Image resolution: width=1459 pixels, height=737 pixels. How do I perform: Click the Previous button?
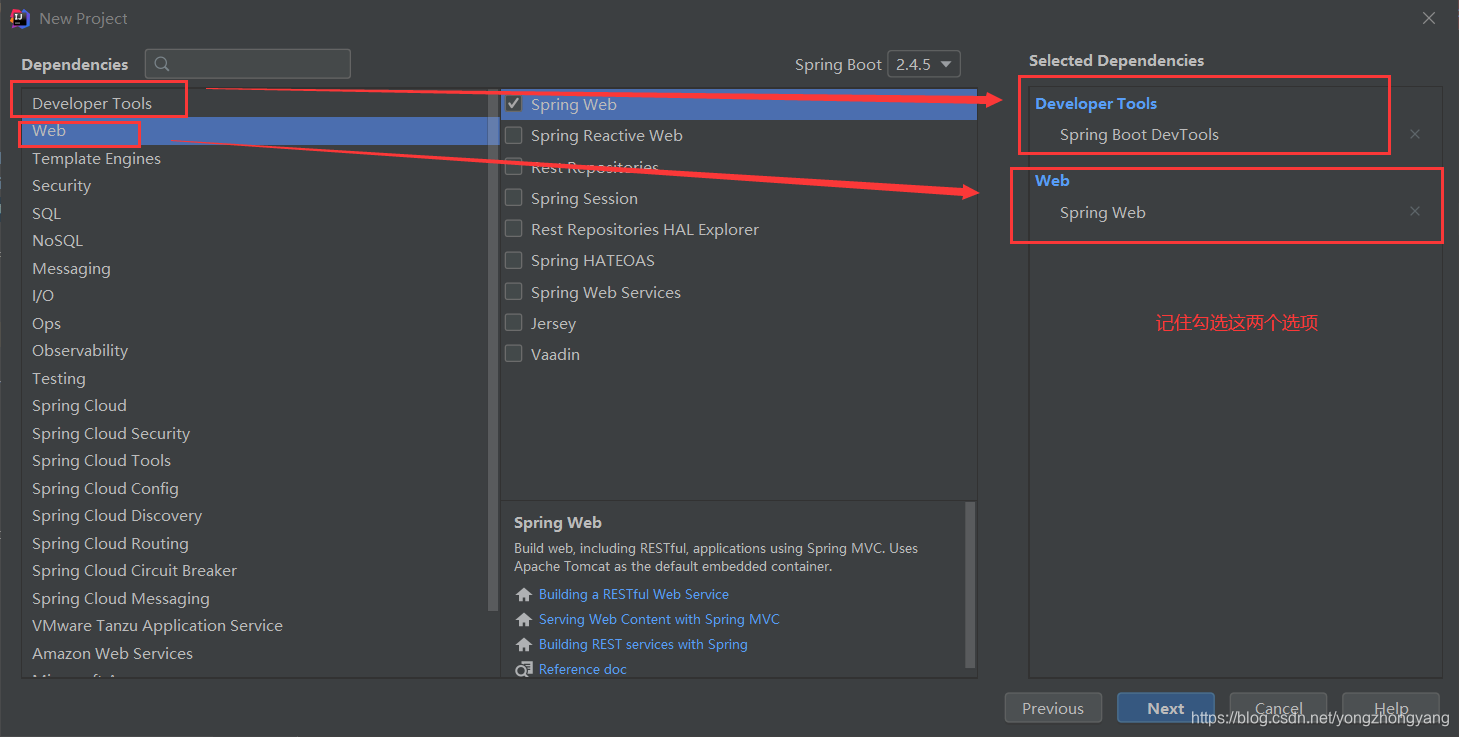click(1053, 708)
